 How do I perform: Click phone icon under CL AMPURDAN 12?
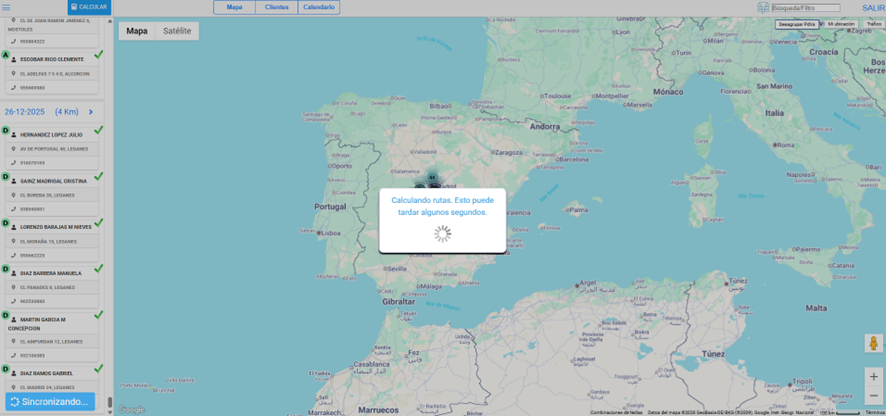[x=14, y=356]
